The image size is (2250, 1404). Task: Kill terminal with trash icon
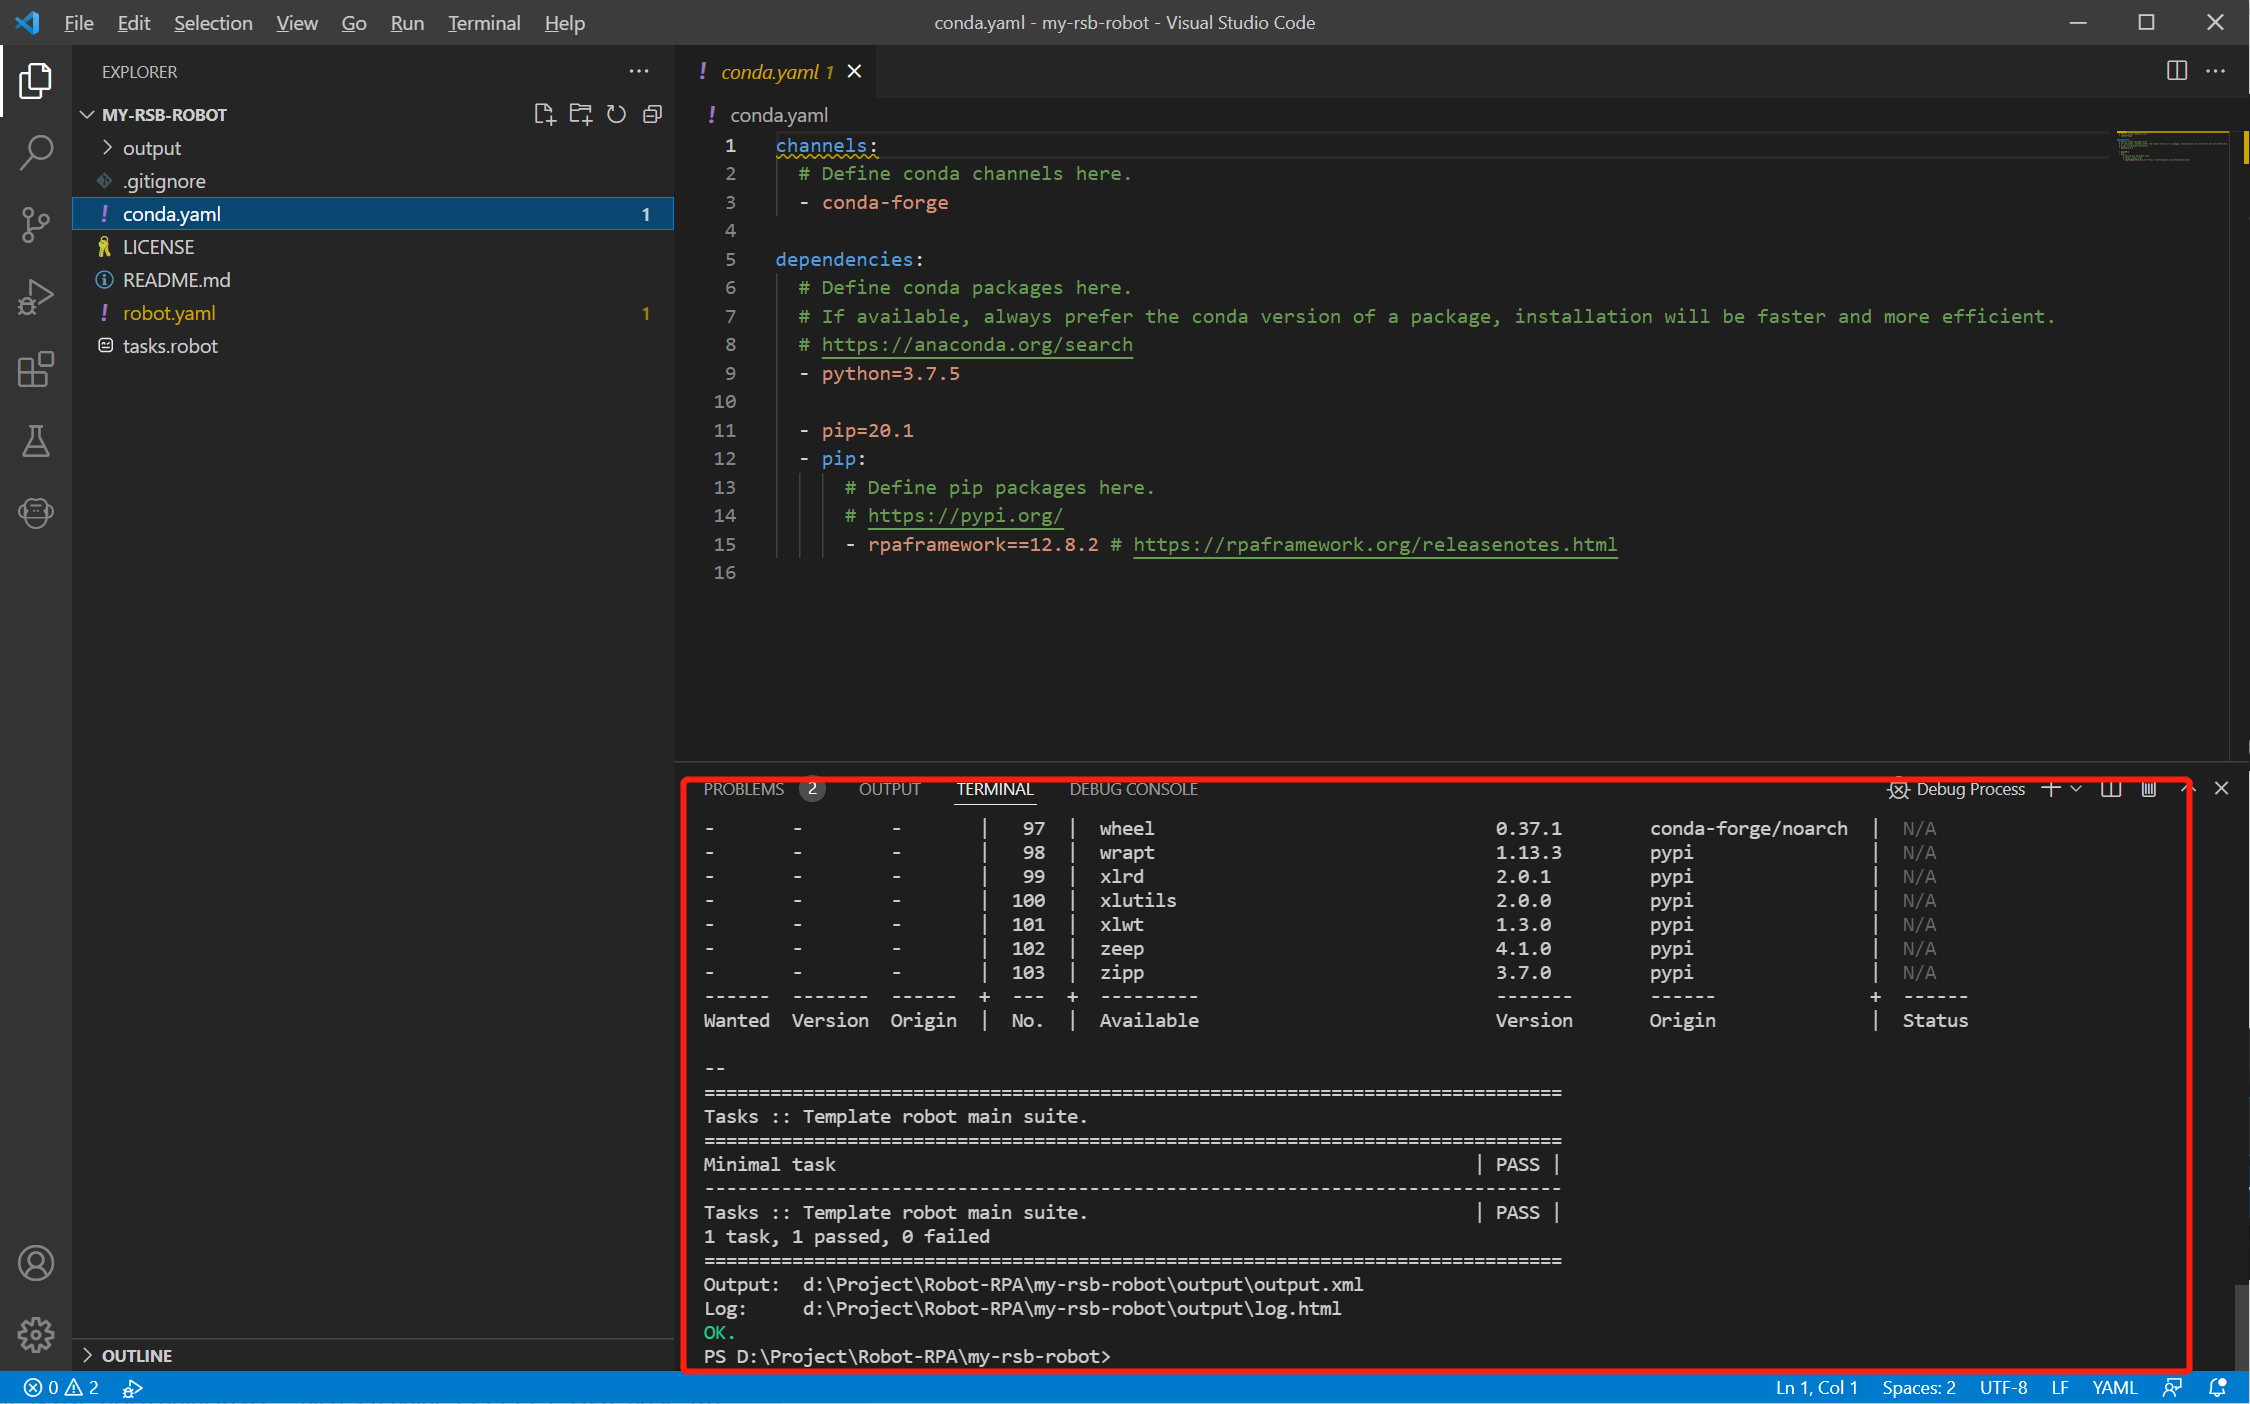click(x=2148, y=789)
